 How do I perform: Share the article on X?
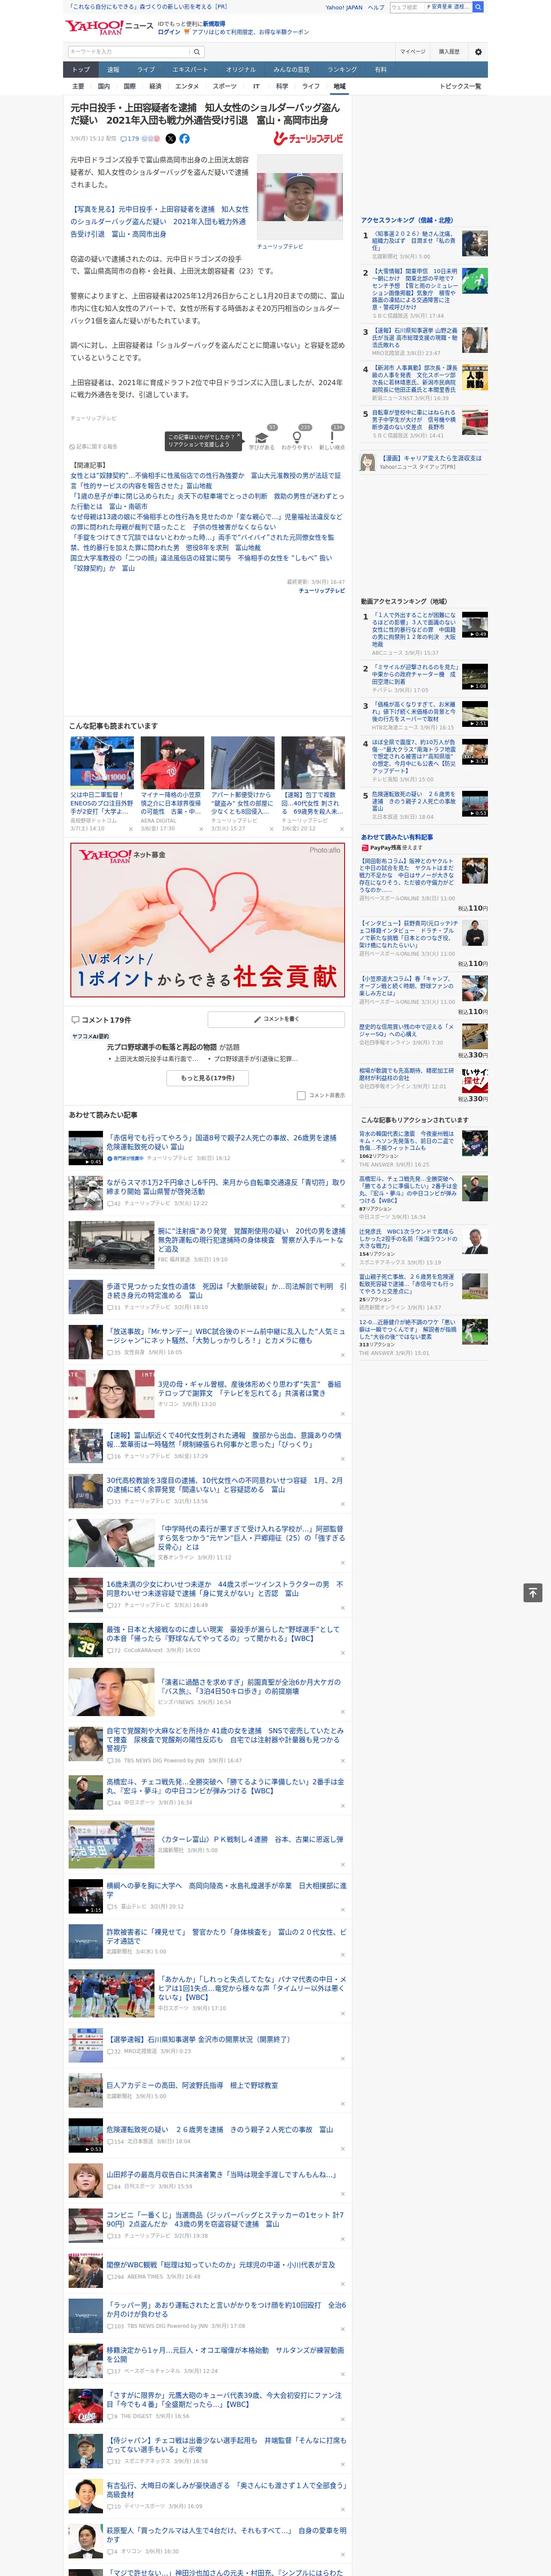(x=170, y=139)
